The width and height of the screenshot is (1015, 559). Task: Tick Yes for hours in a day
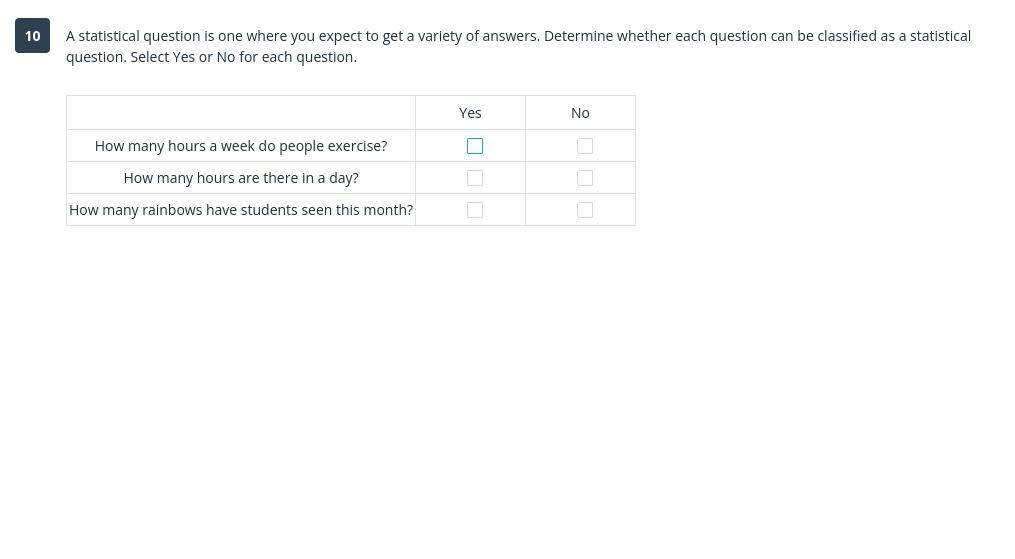coord(475,178)
